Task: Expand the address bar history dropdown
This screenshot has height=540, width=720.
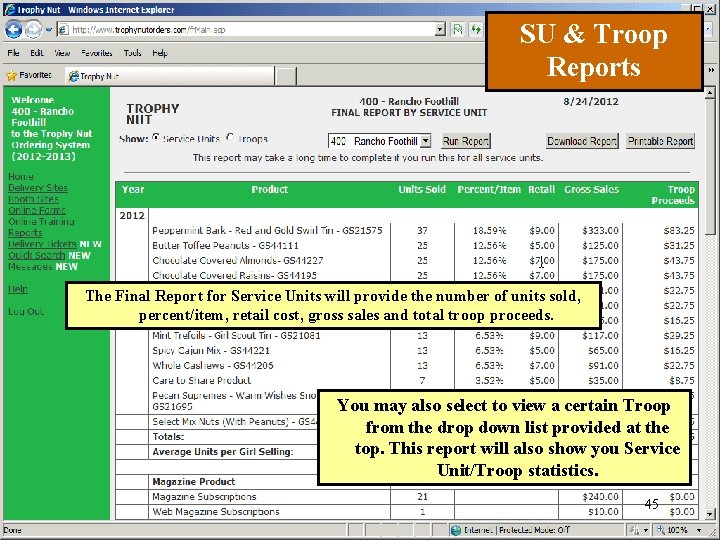Action: (440, 29)
